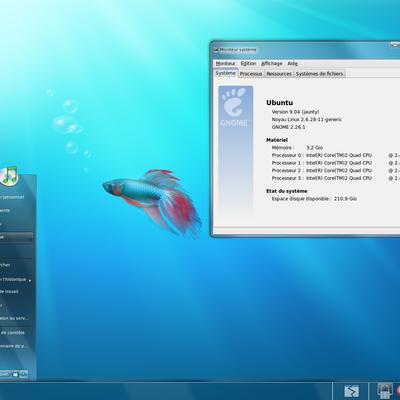400x400 pixels.
Task: Click the État du système heading
Action: (x=287, y=191)
